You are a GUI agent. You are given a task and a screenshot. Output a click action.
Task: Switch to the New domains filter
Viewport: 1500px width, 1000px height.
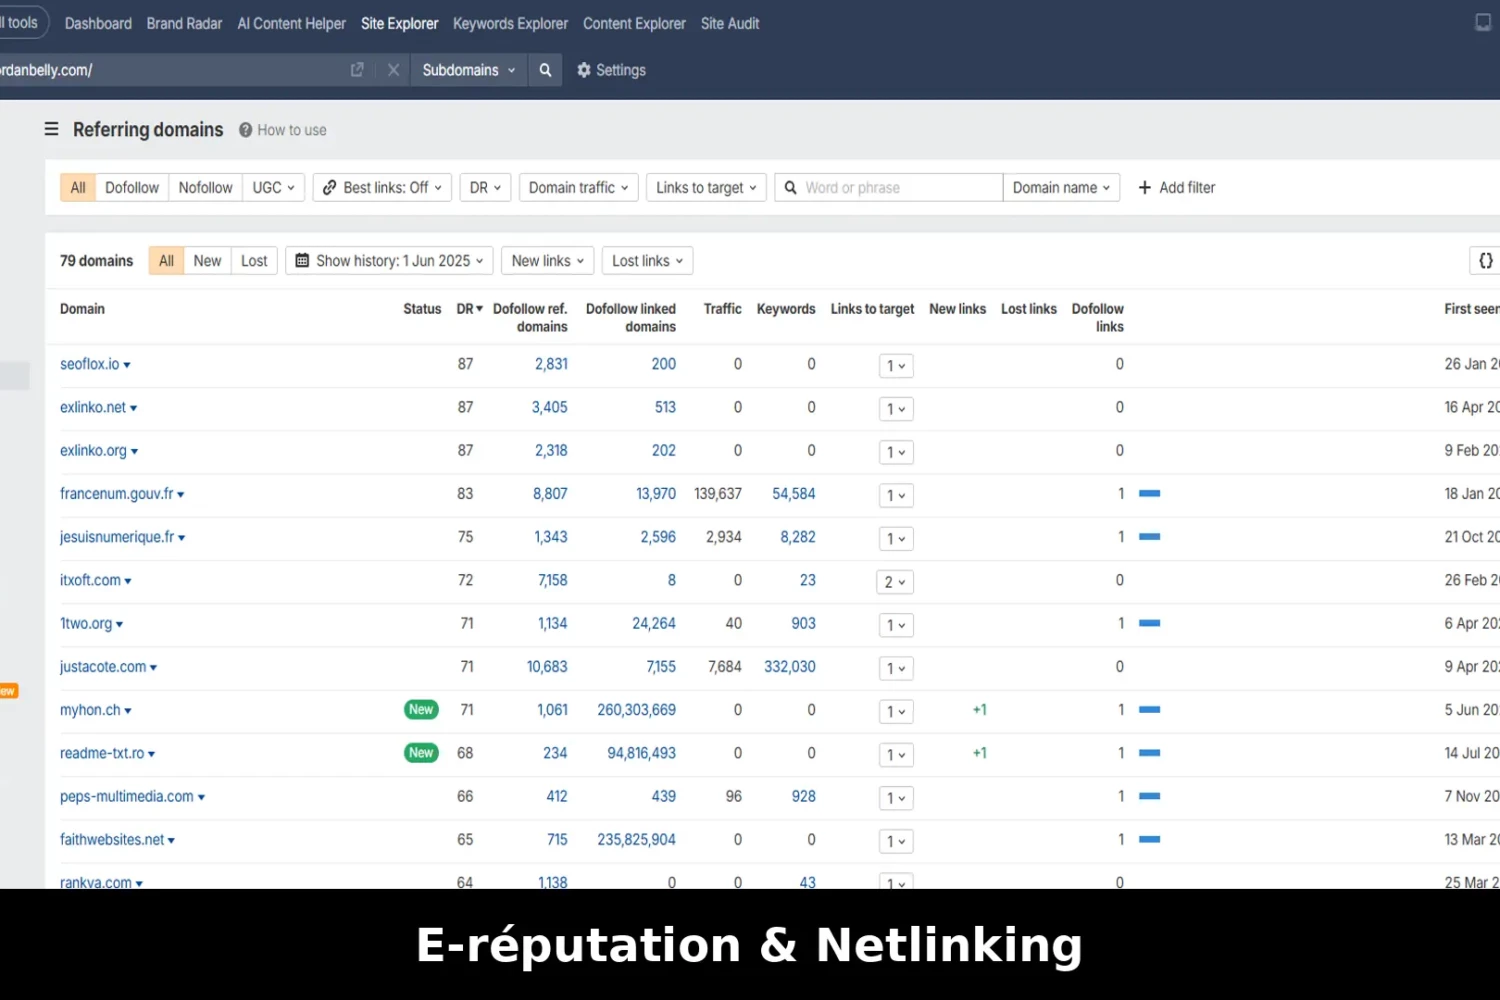(207, 260)
